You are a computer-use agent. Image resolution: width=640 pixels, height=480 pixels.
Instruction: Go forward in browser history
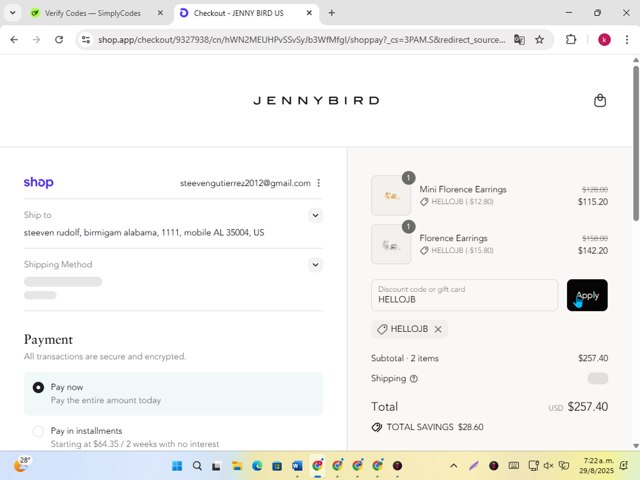(x=36, y=40)
